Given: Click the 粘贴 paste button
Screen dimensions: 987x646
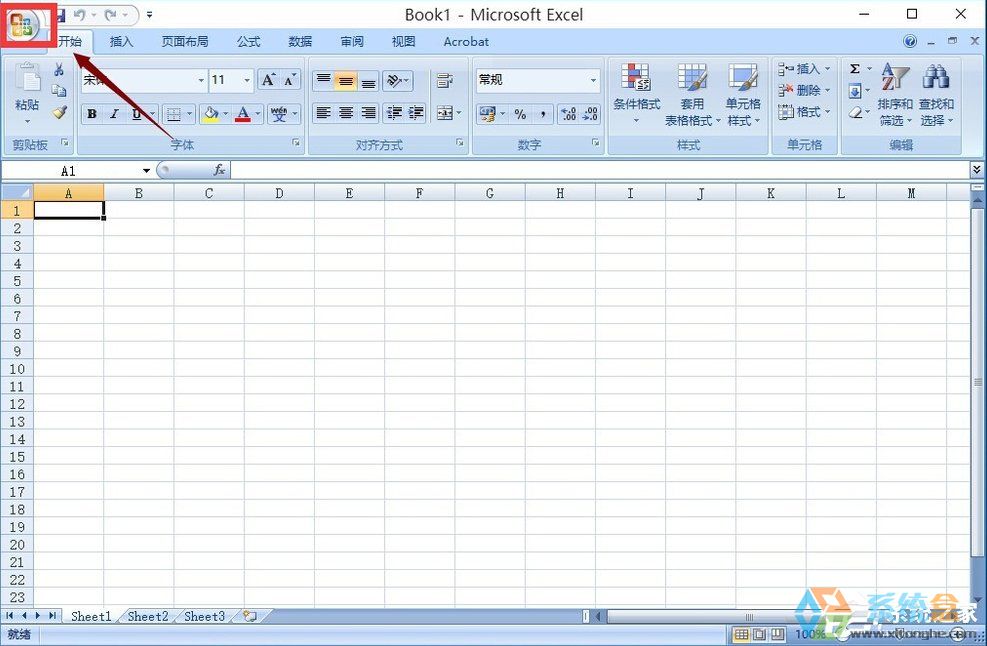Looking at the screenshot, I should pyautogui.click(x=27, y=95).
